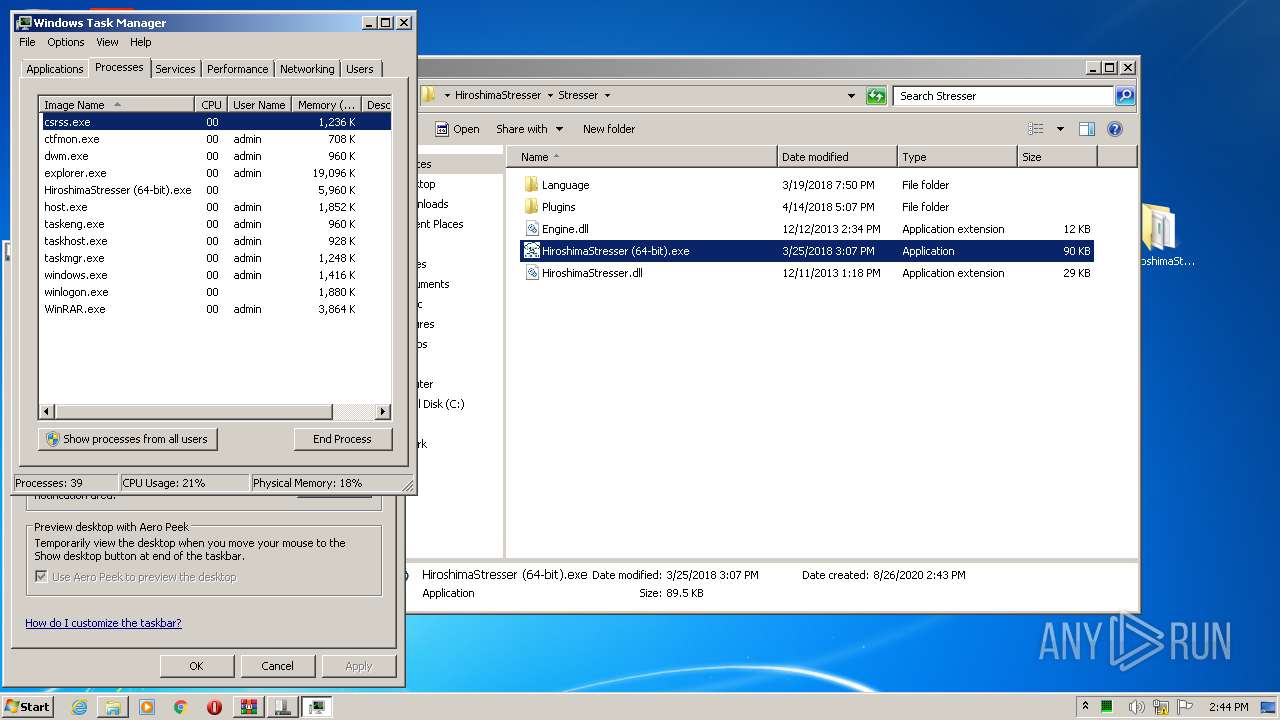Sort processes by Image Name column
Screen dimensions: 1280x720
coord(117,105)
